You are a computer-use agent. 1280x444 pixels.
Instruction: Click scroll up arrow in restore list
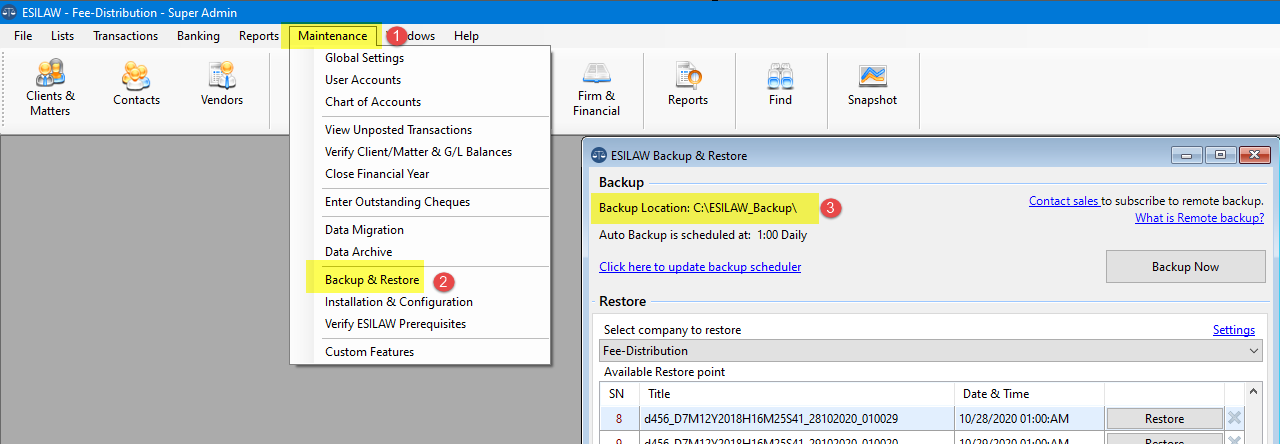point(1254,393)
